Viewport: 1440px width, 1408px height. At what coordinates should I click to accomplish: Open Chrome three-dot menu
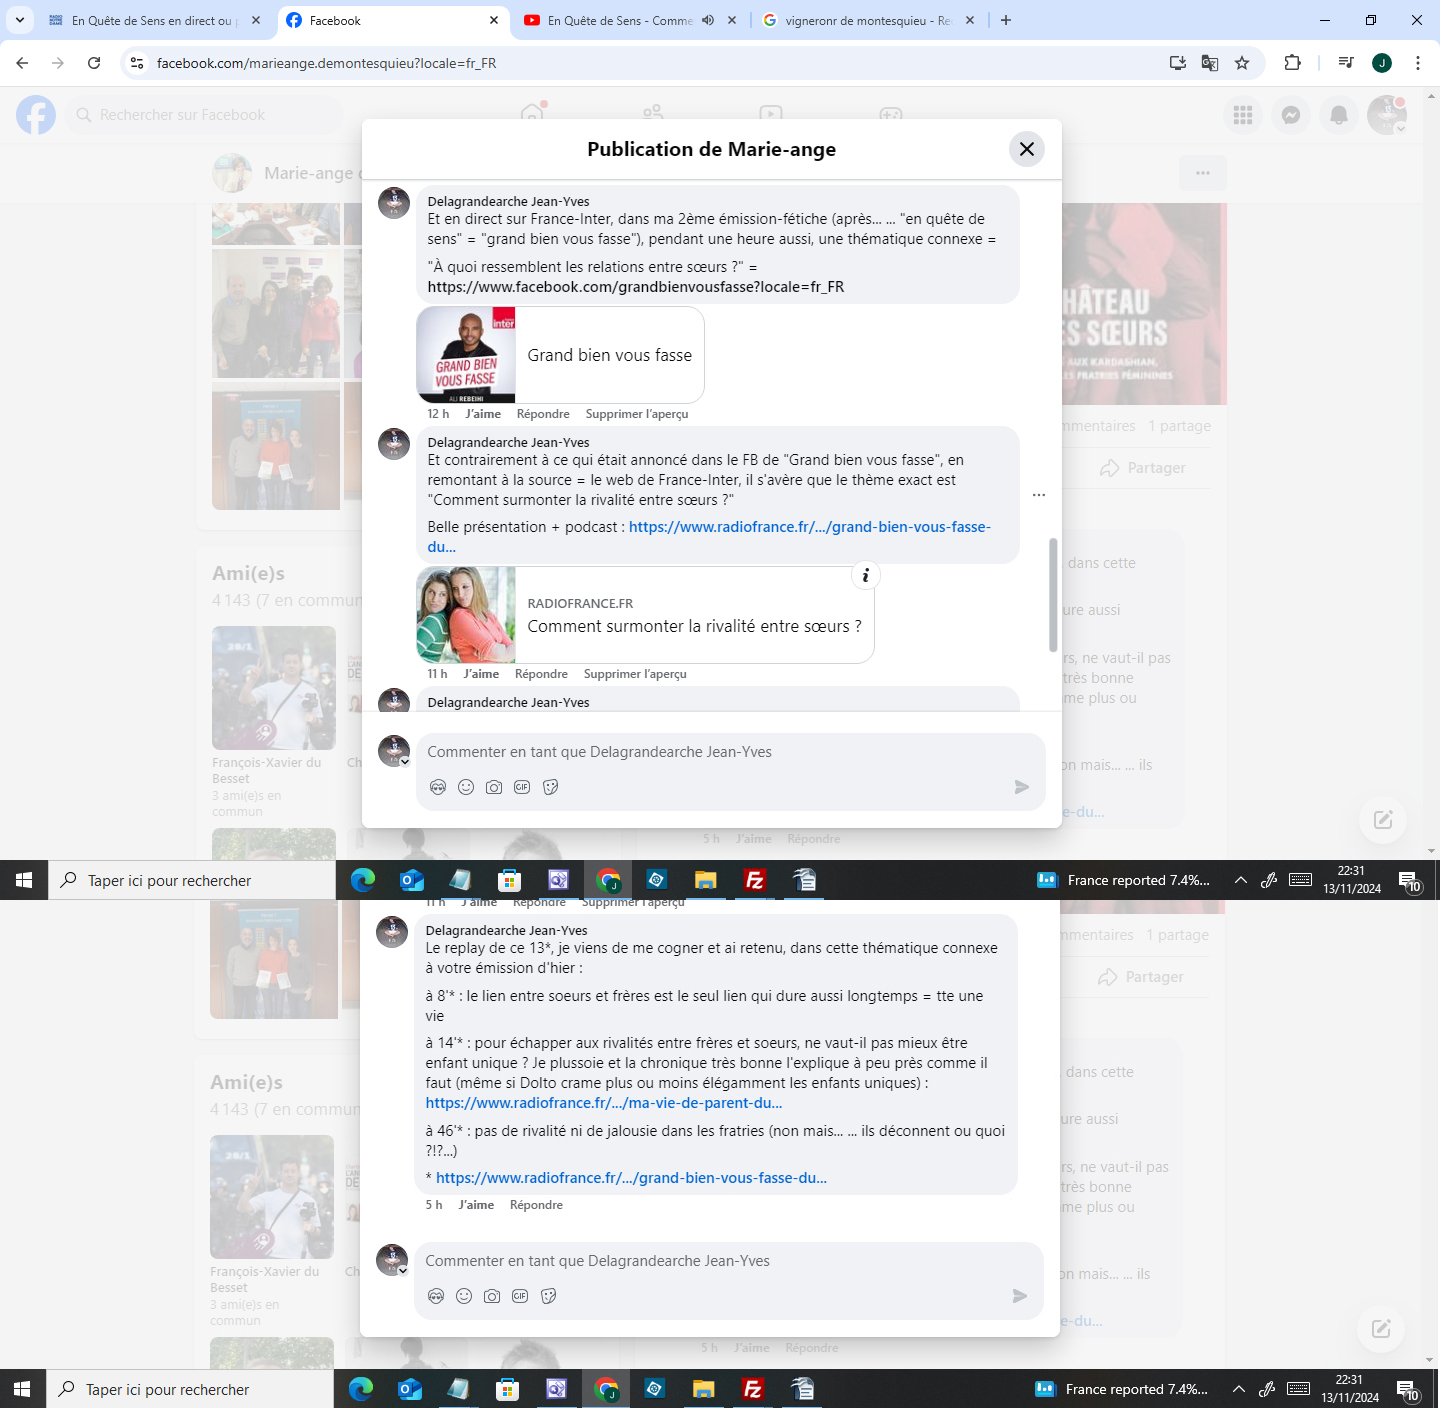coord(1418,63)
